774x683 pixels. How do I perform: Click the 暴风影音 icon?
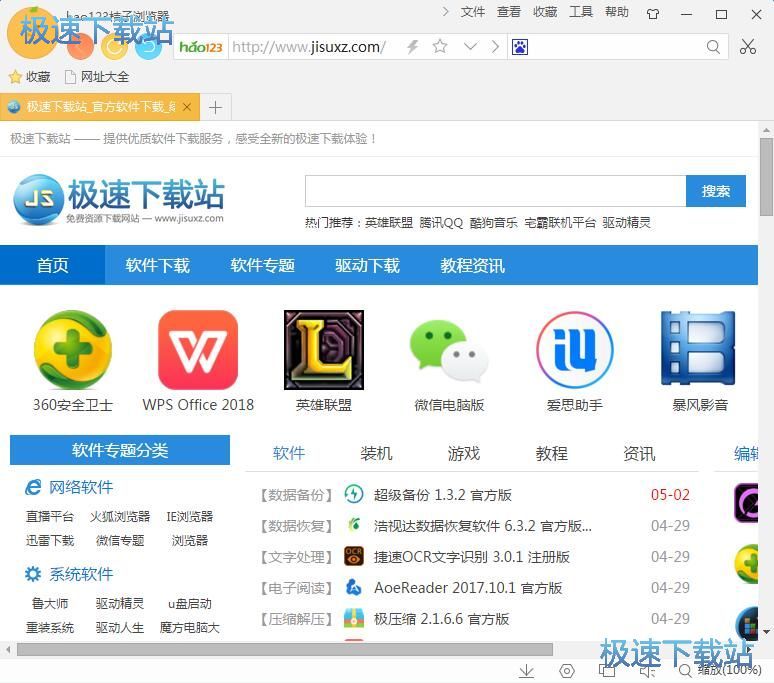[699, 348]
